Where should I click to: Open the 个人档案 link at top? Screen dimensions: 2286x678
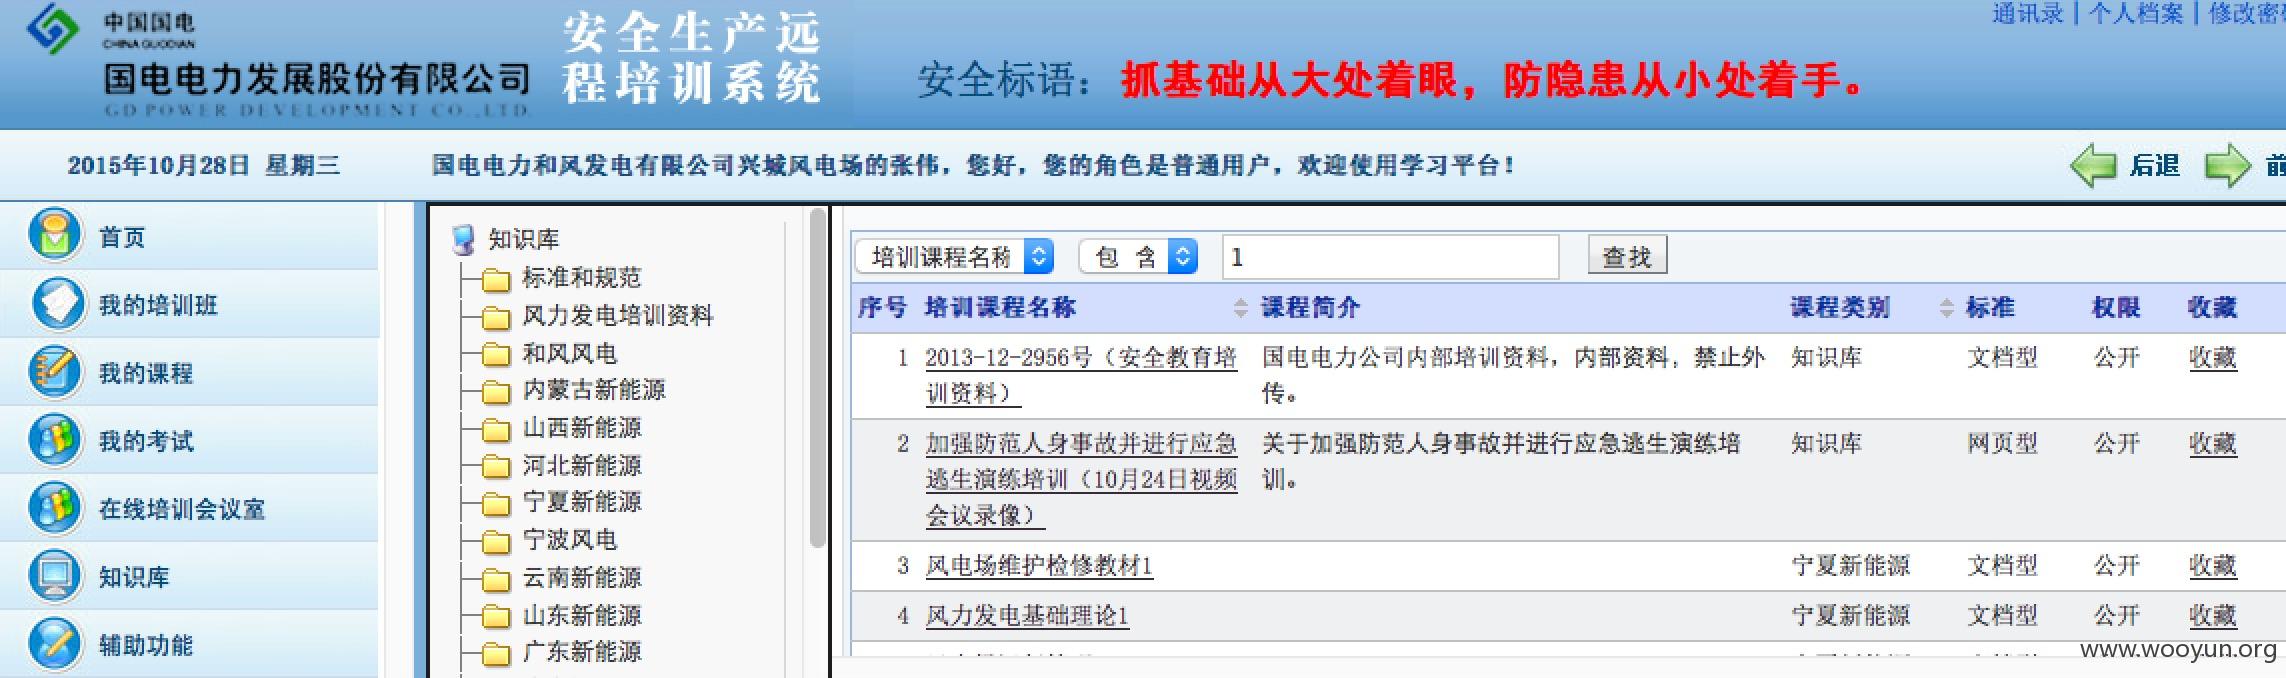(x=2137, y=13)
